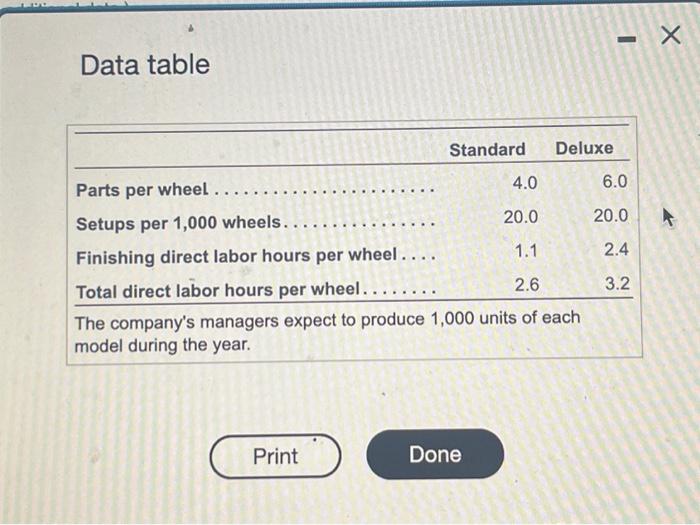This screenshot has width=700, height=525.
Task: Select the Deluxe setups value 20.0
Action: (611, 216)
